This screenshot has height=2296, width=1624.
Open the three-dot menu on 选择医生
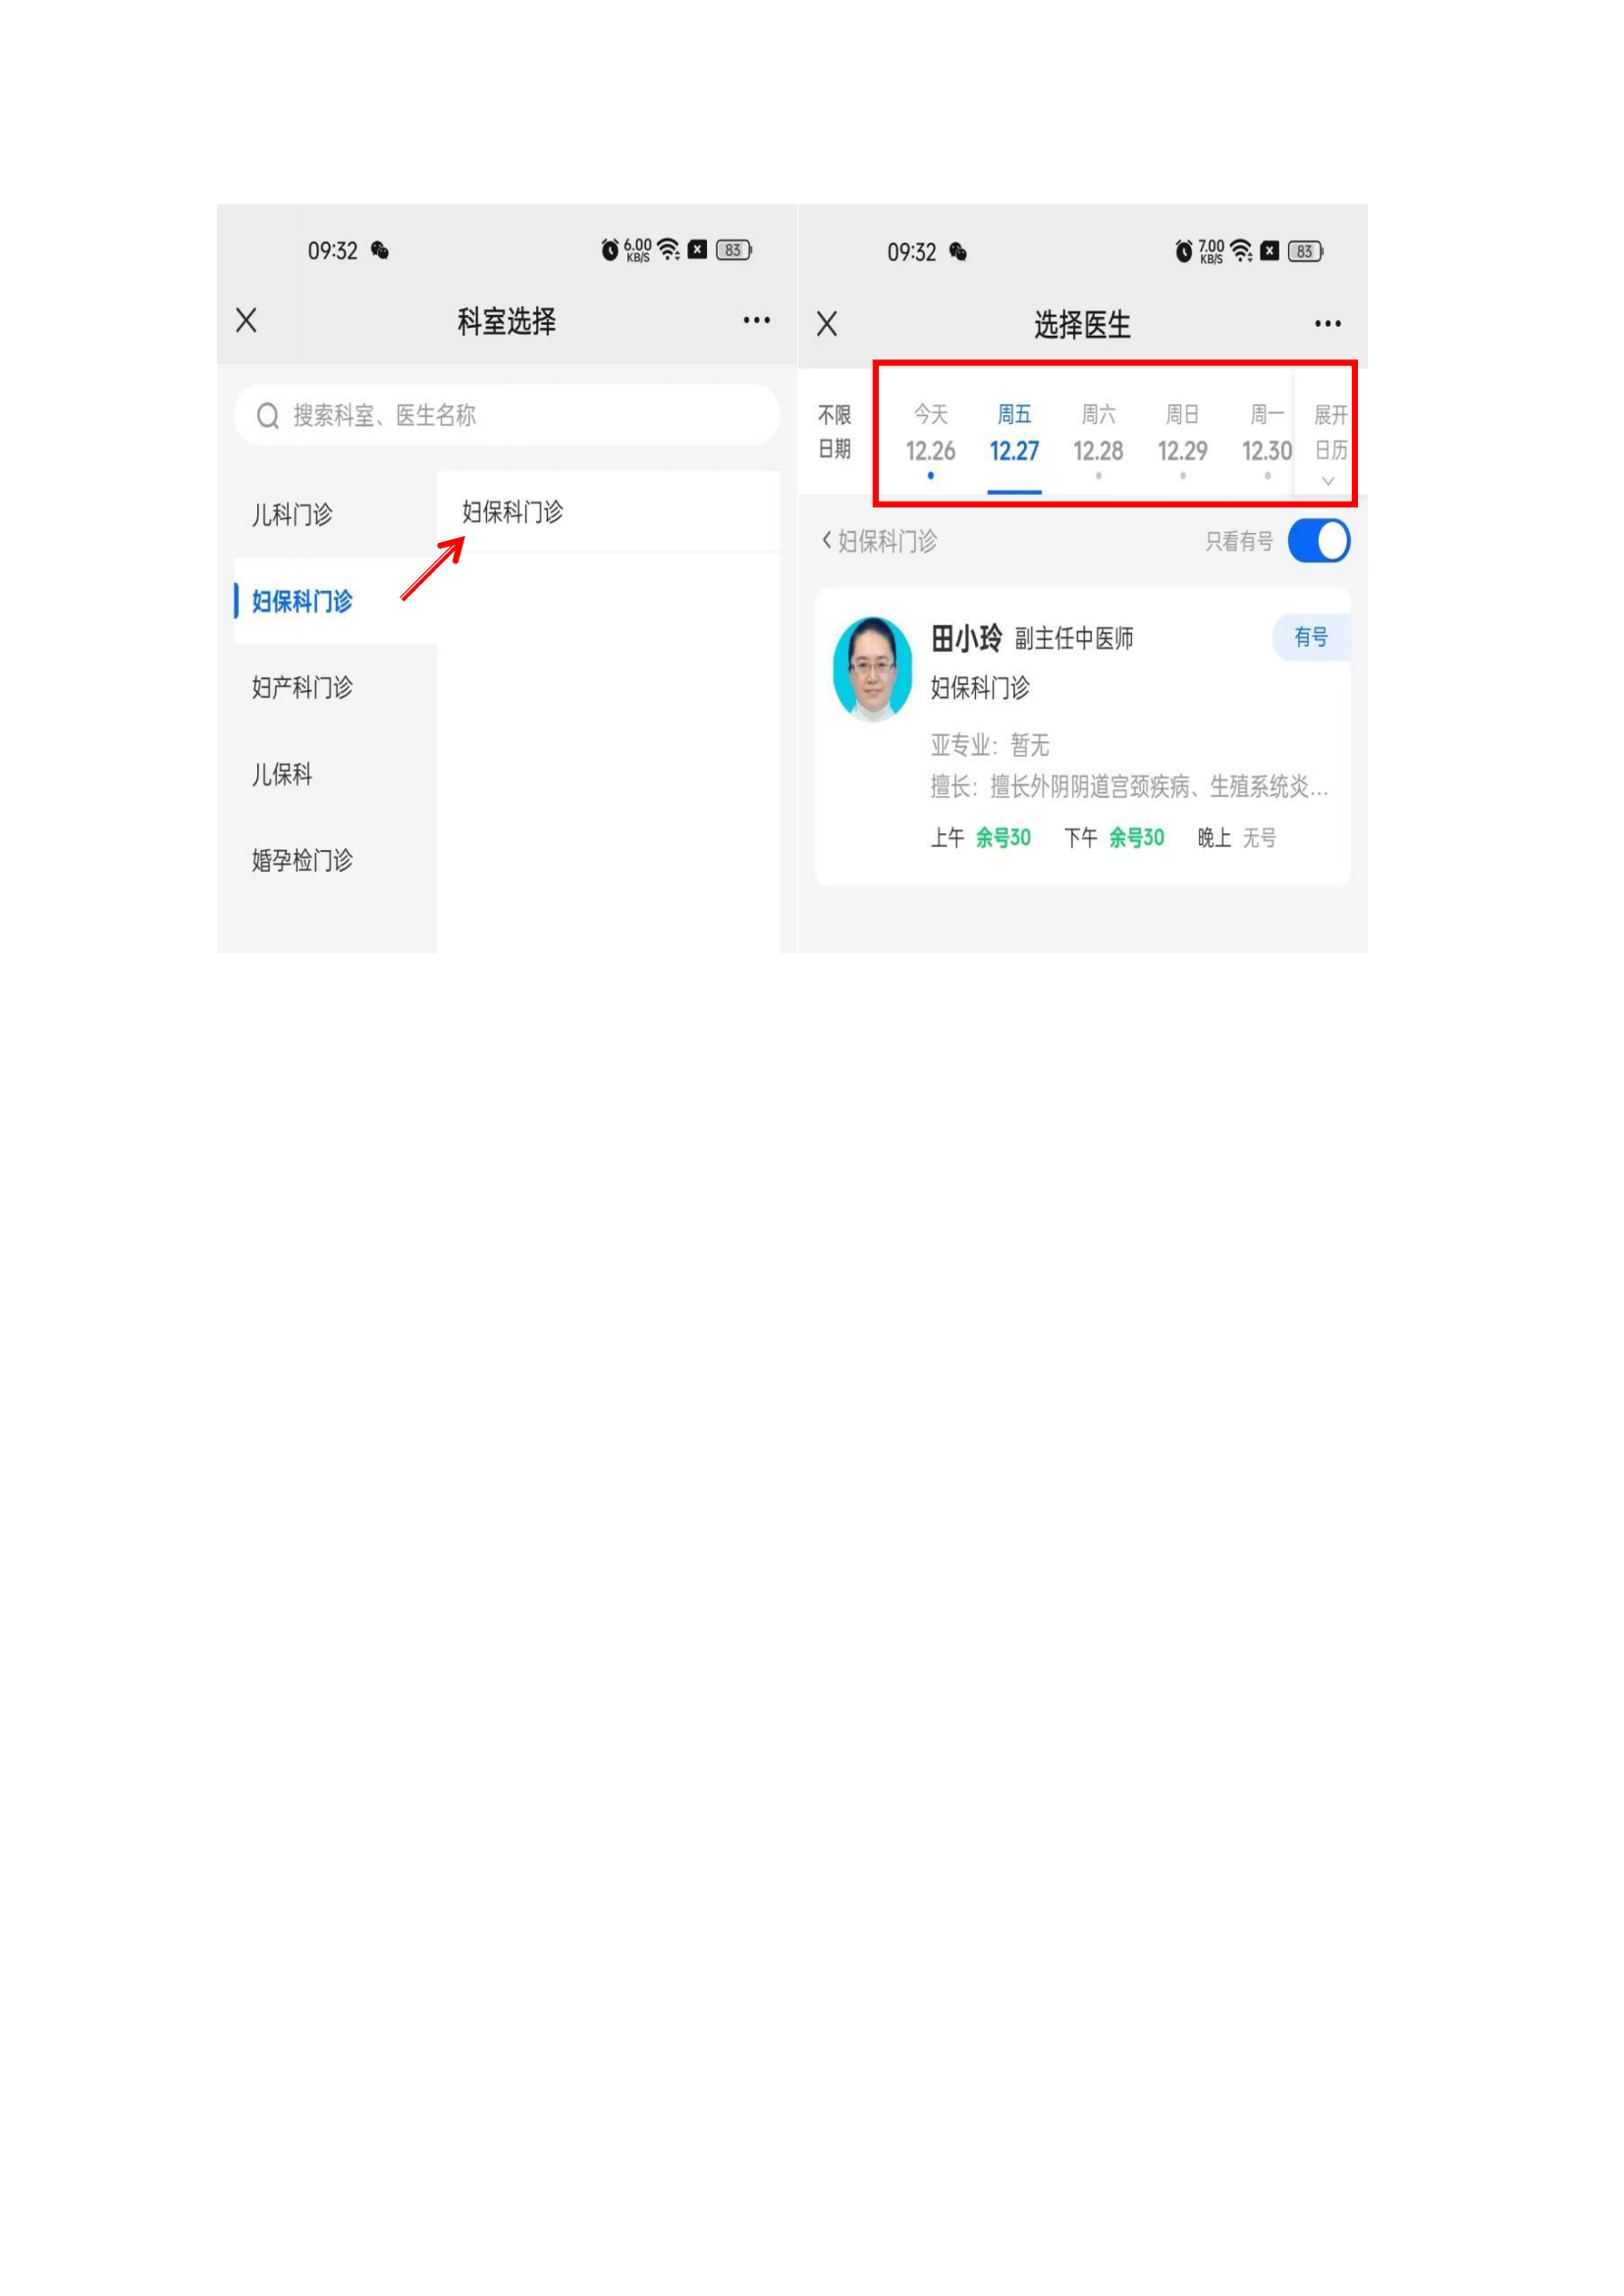point(1327,323)
